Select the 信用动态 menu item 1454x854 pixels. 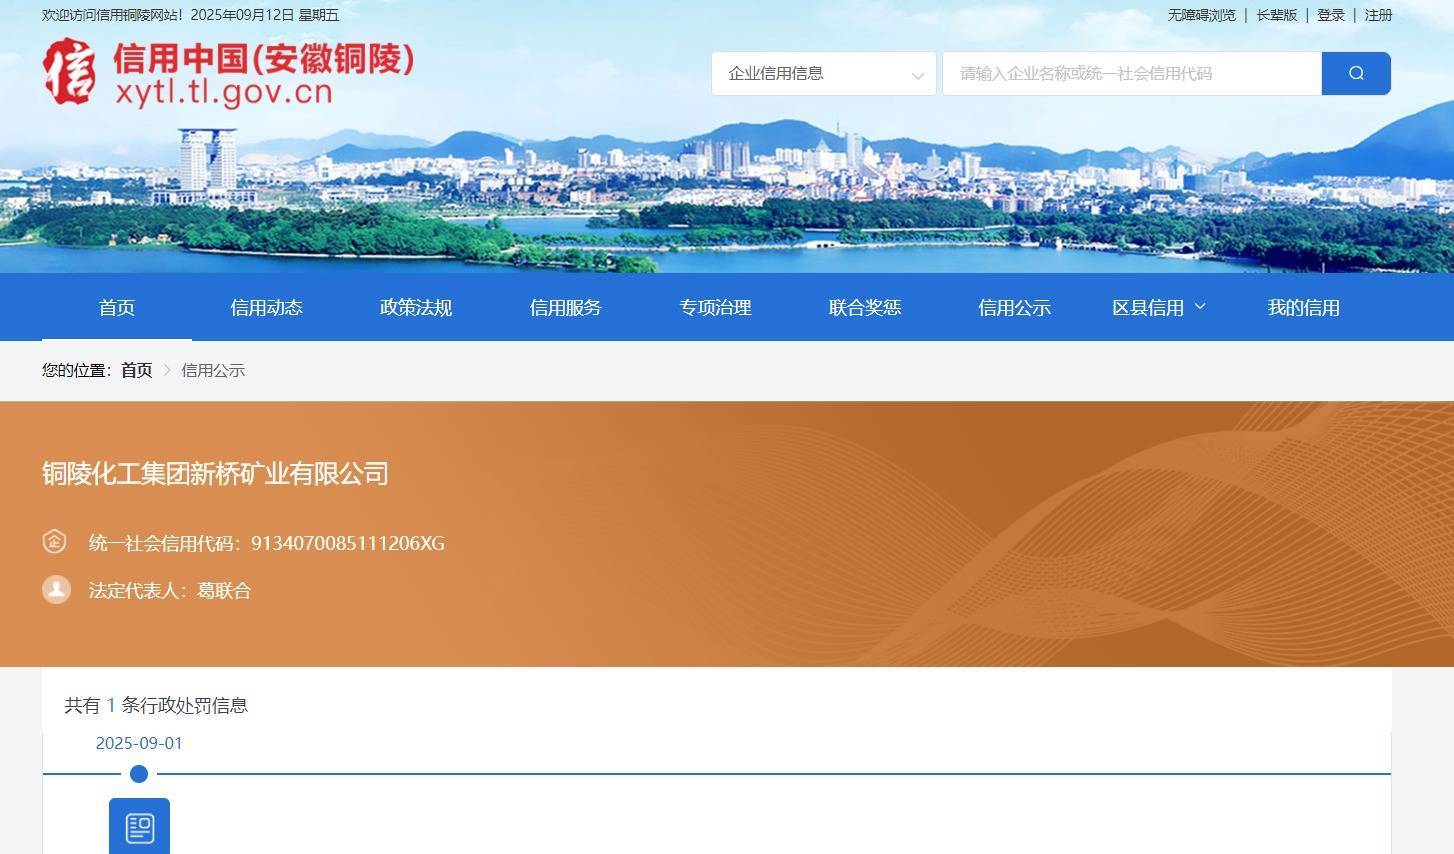(x=266, y=307)
